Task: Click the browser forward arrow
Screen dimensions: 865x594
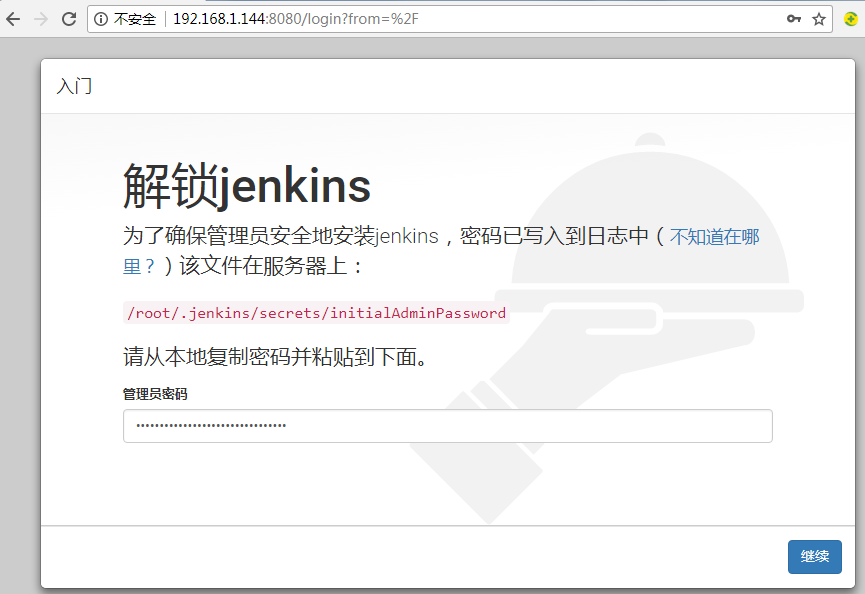Action: click(41, 19)
